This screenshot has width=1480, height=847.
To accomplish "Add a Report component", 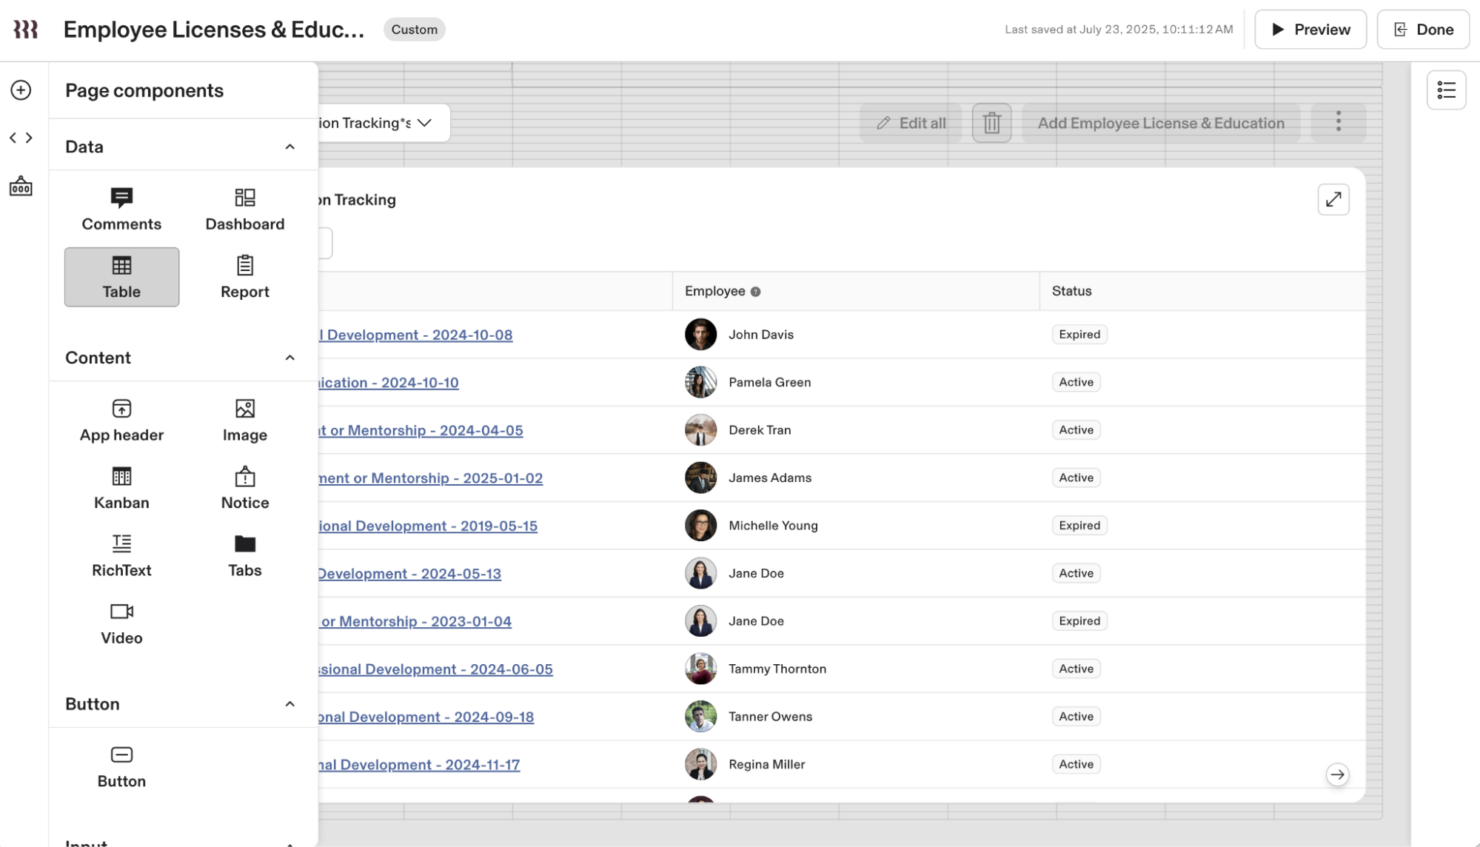I will (244, 277).
